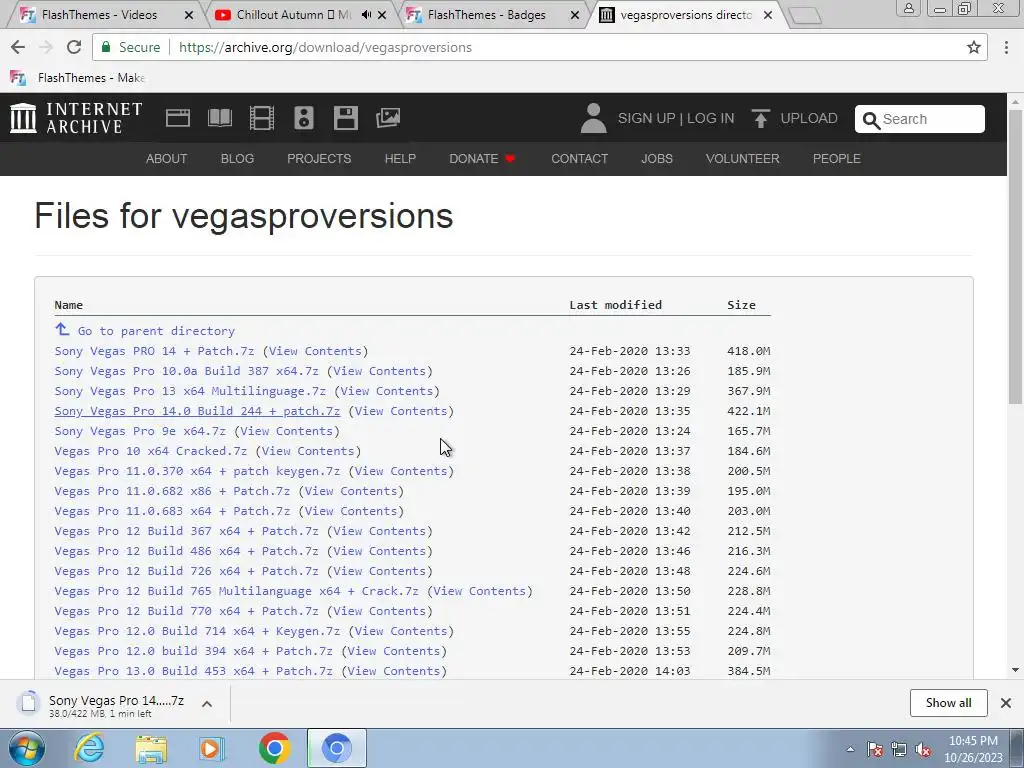Screen dimensions: 1024x768
Task: View Contents of Vegas Pro 13.0 Build 453
Action: [394, 671]
